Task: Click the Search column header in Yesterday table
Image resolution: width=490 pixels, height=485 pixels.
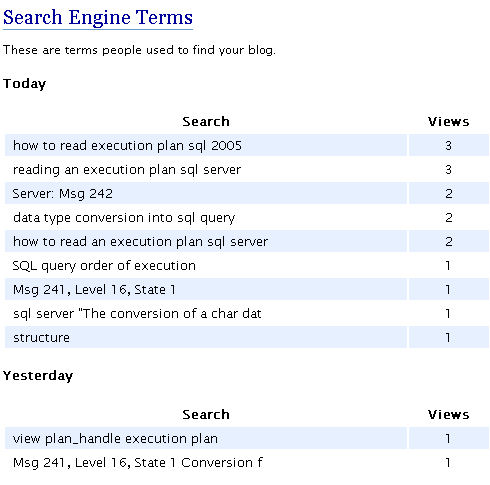Action: pos(206,415)
